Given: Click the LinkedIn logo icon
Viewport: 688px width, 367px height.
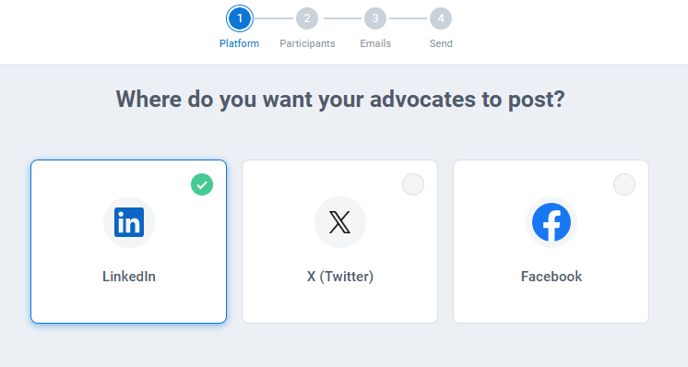Looking at the screenshot, I should coord(129,222).
